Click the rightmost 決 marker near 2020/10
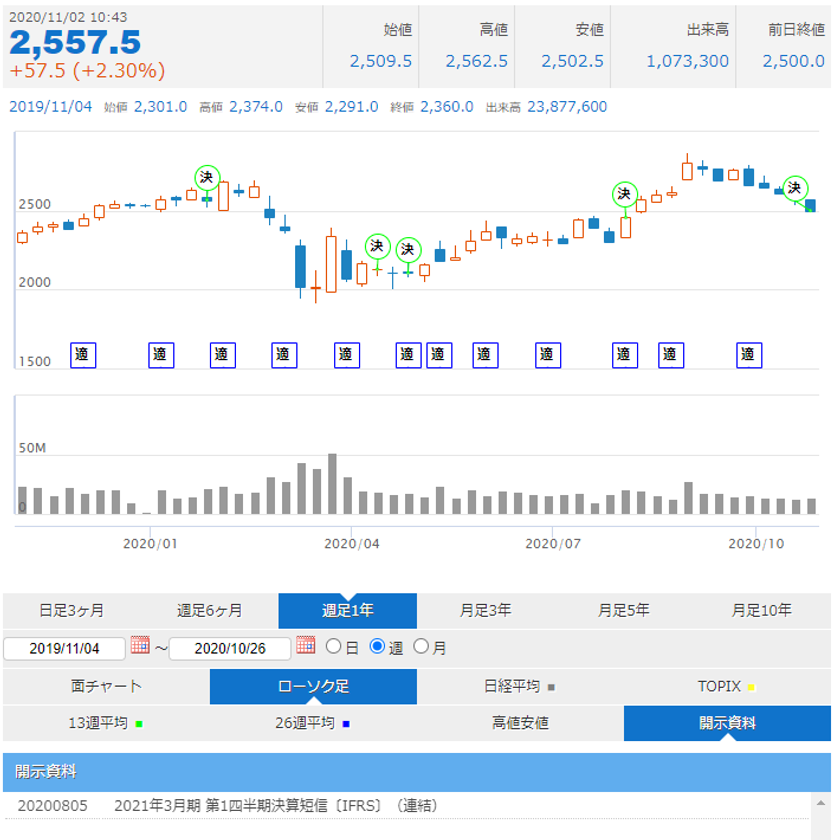The width and height of the screenshot is (832, 840). pos(793,187)
